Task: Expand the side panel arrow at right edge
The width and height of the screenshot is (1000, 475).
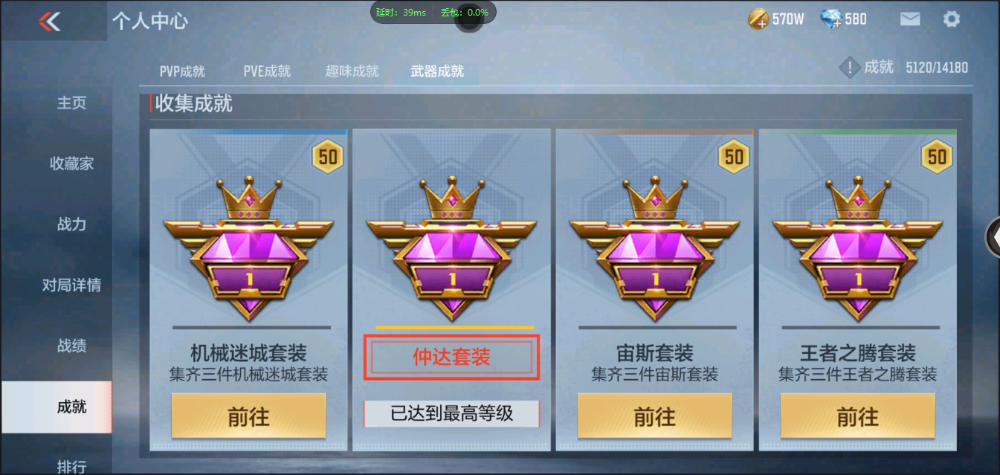Action: tap(994, 237)
